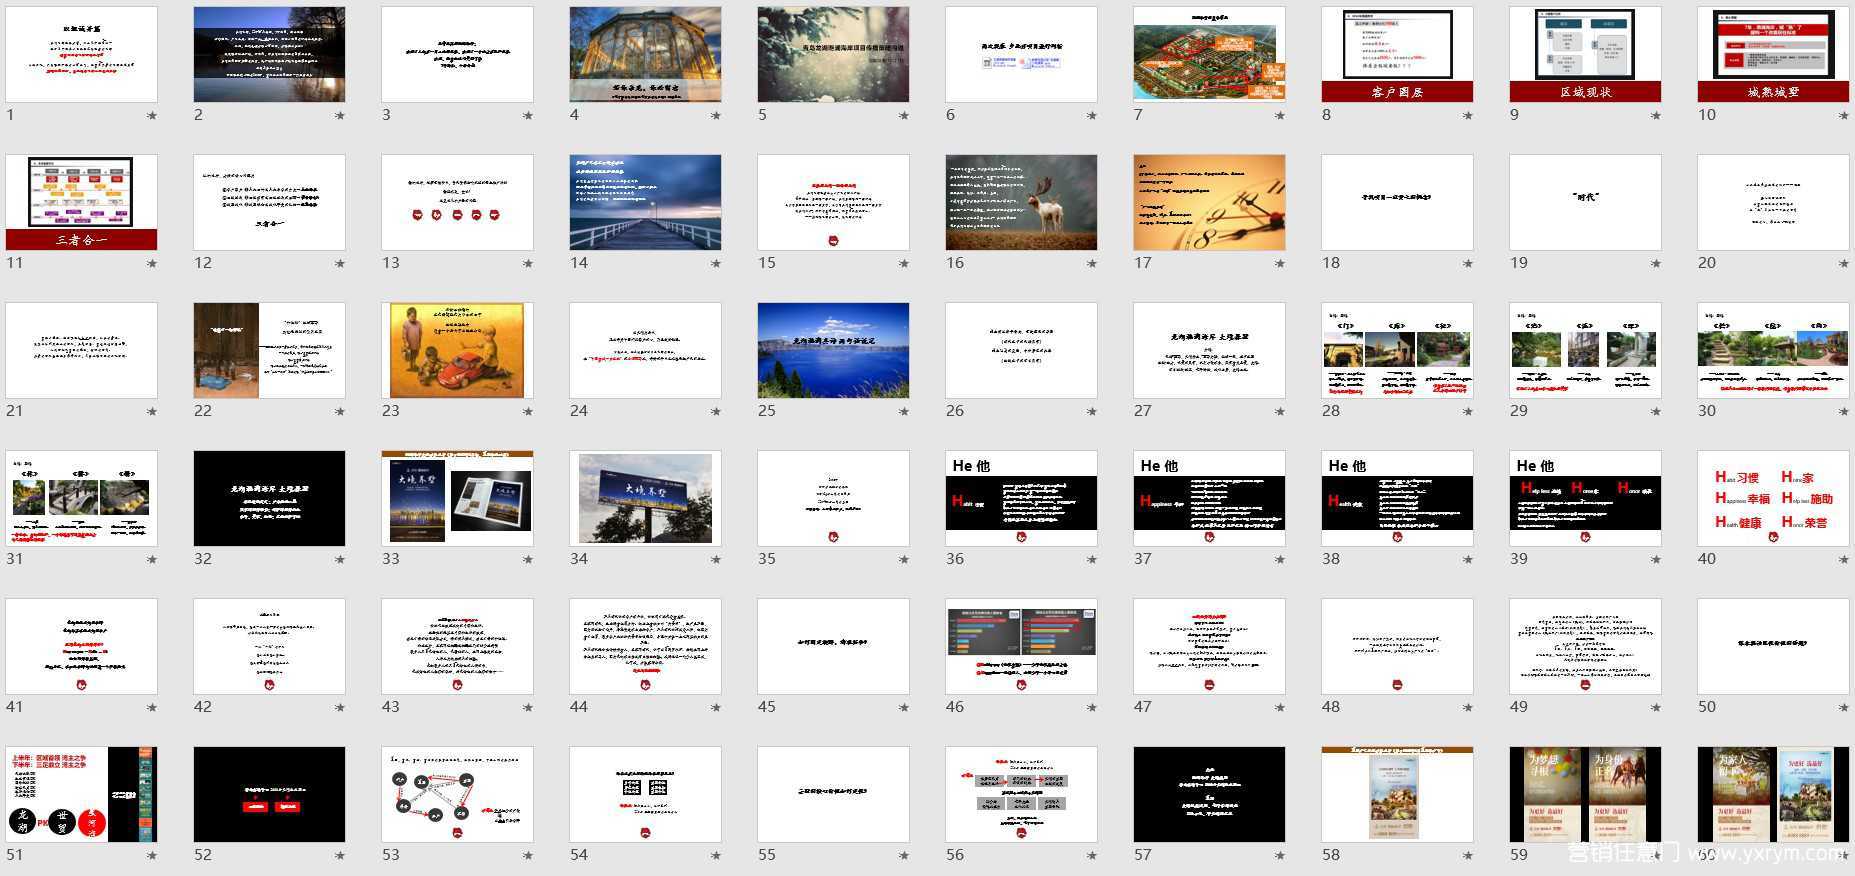
Task: Select slide 30 thumbnail
Action: 1773,350
